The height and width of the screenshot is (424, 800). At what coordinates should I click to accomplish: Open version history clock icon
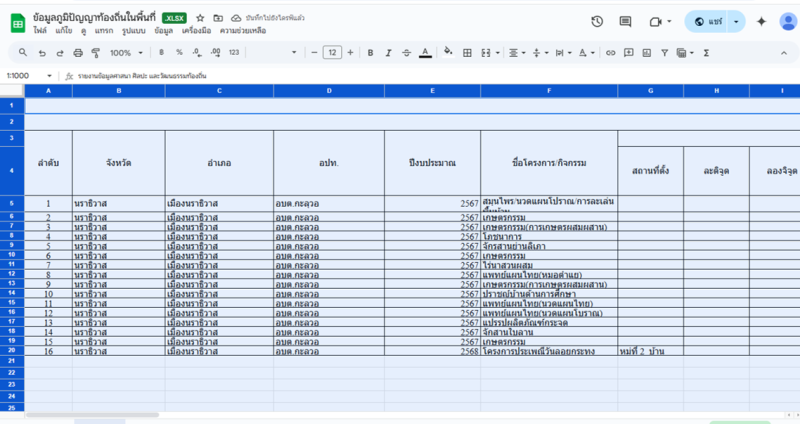click(x=597, y=21)
